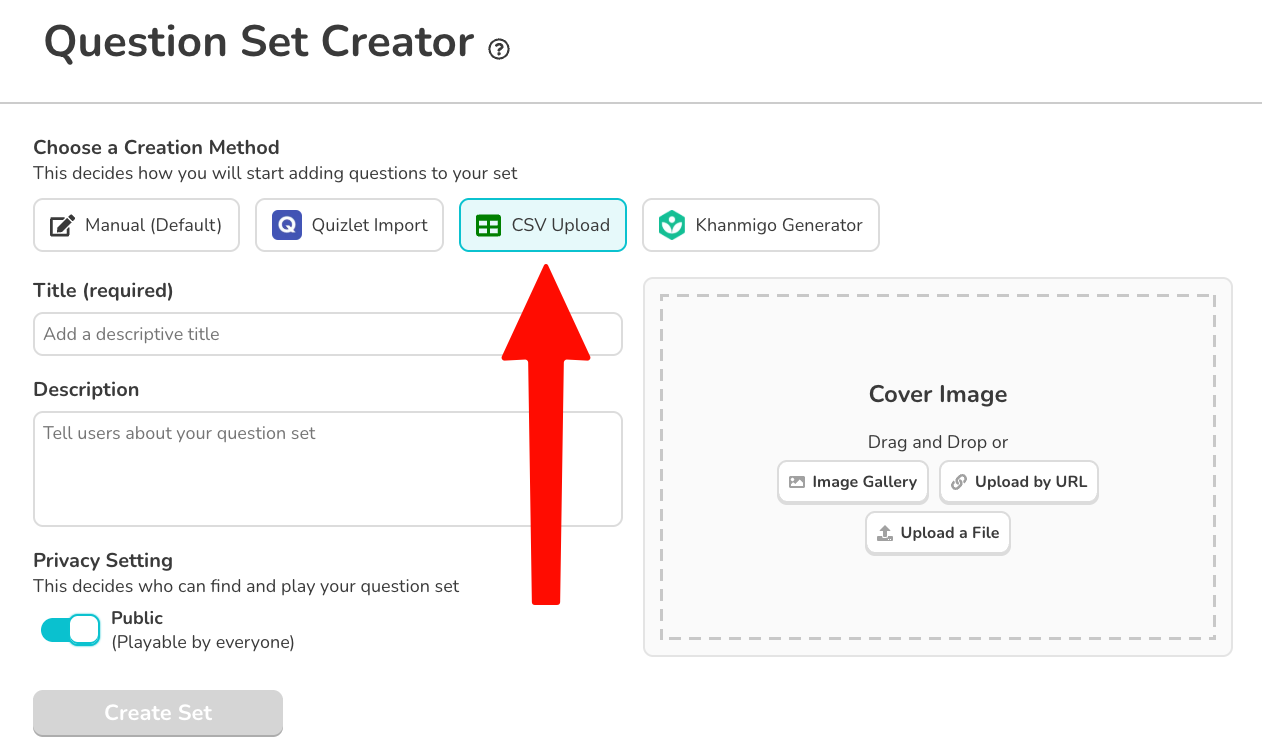Click the help question mark icon
1262x755 pixels.
(499, 49)
